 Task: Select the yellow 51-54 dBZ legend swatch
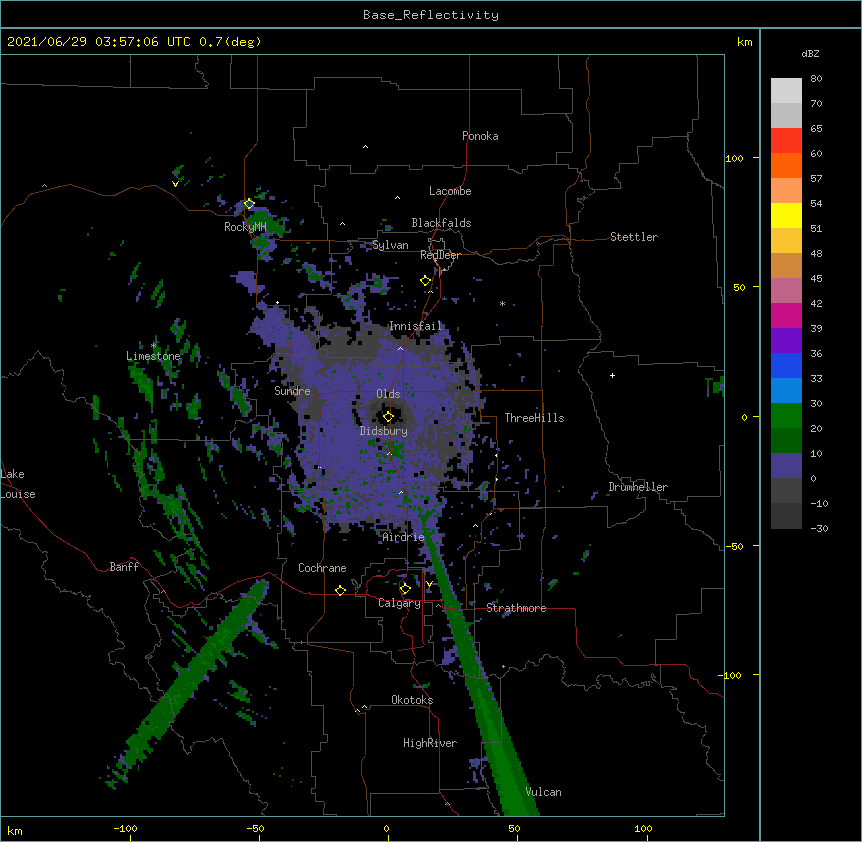click(786, 215)
